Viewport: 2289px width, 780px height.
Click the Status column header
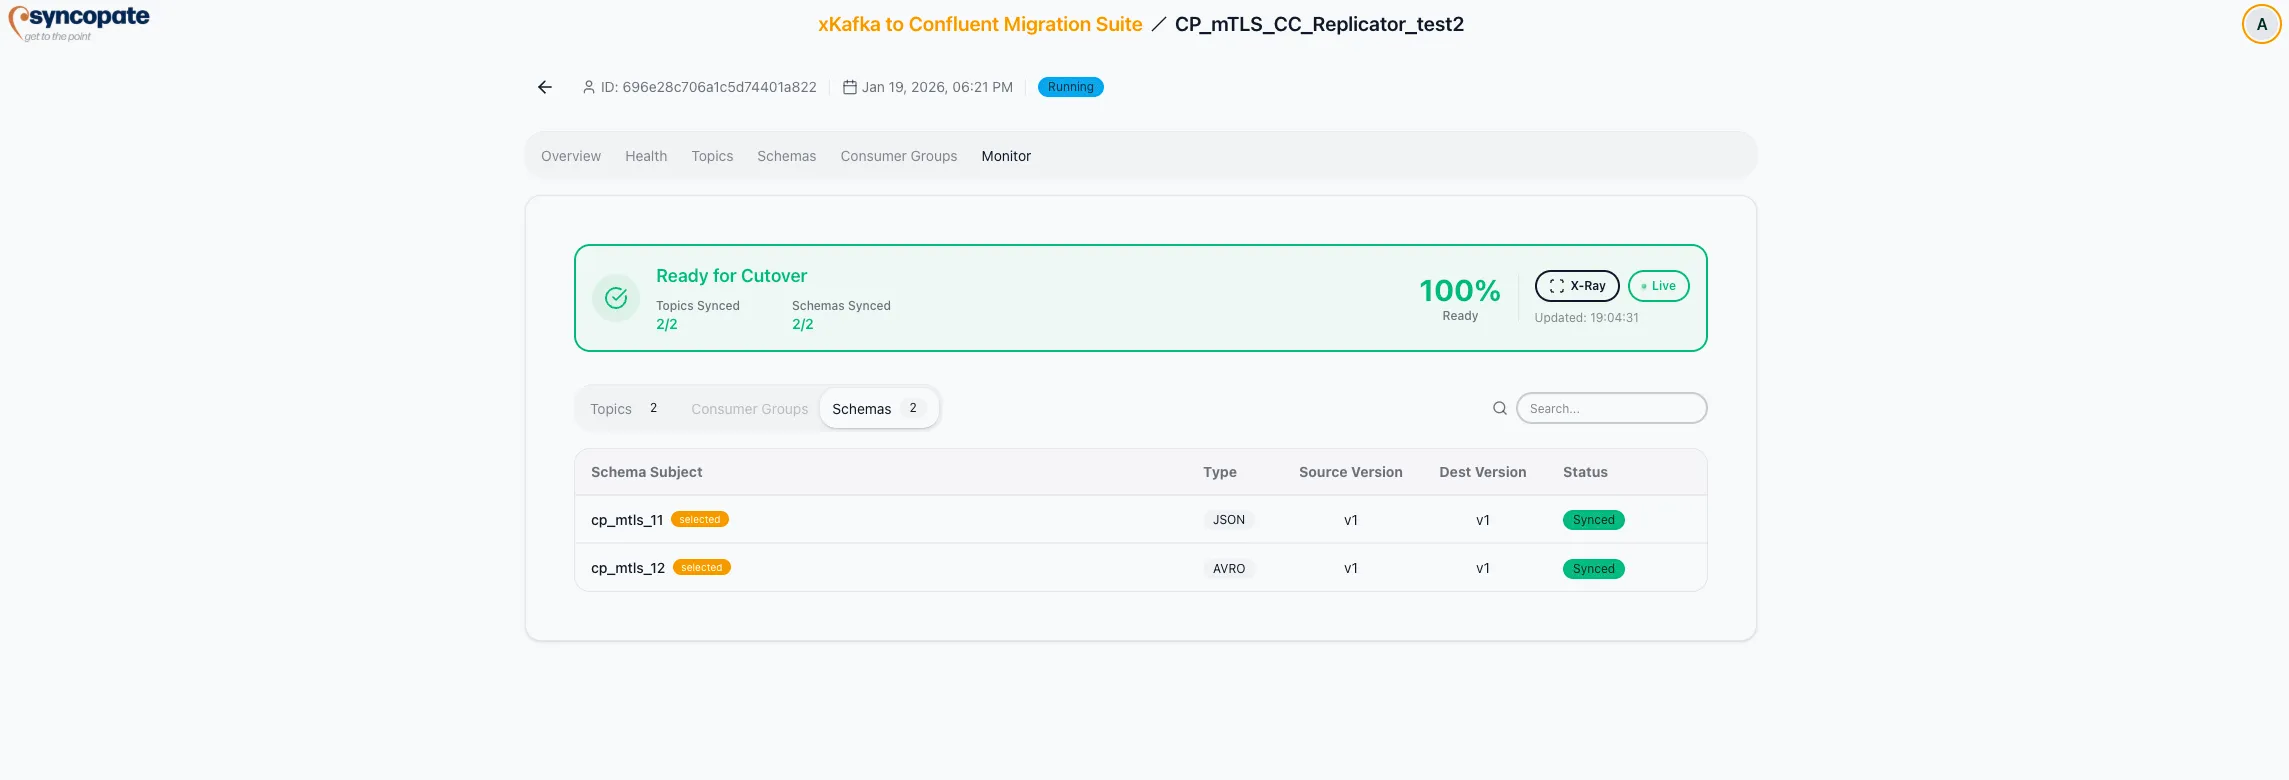[1585, 472]
